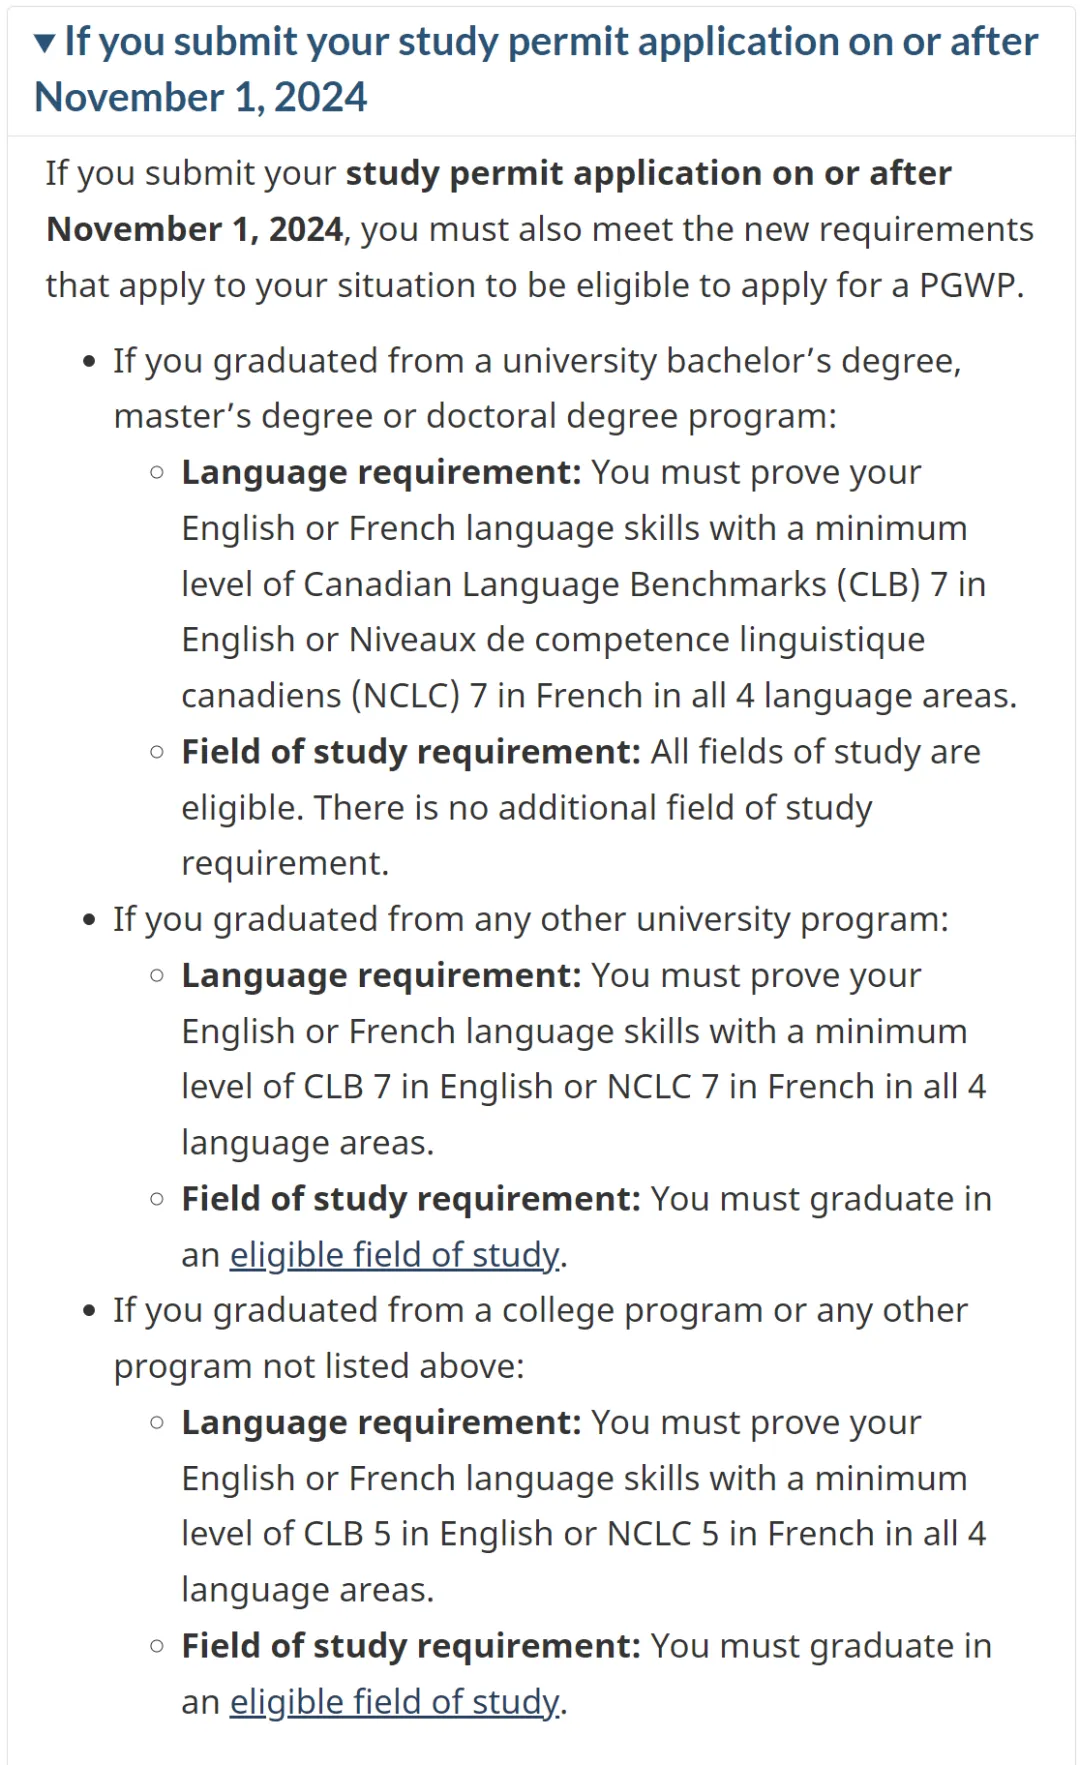This screenshot has height=1765, width=1080.
Task: Click 'If you graduated from any other university program' bullet
Action: tap(531, 919)
